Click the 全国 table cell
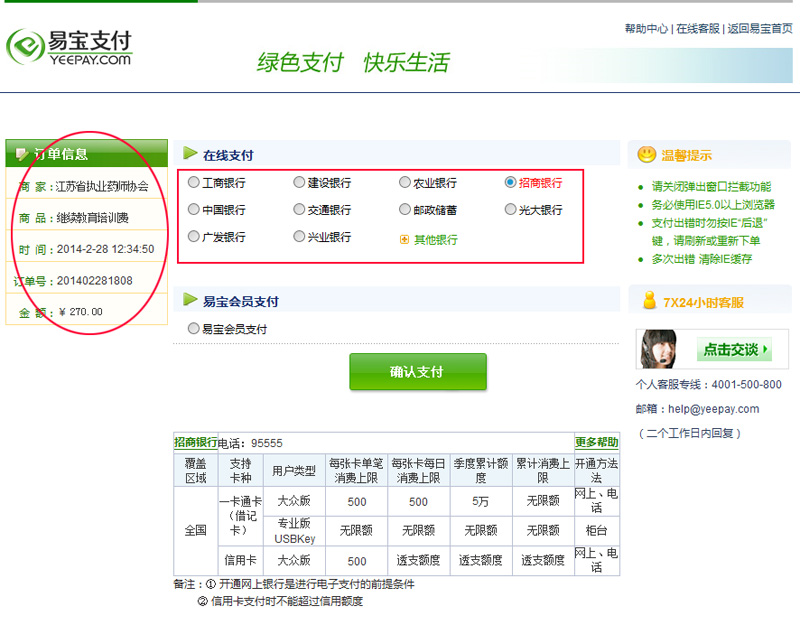Screen dimensions: 800x625 coord(195,531)
